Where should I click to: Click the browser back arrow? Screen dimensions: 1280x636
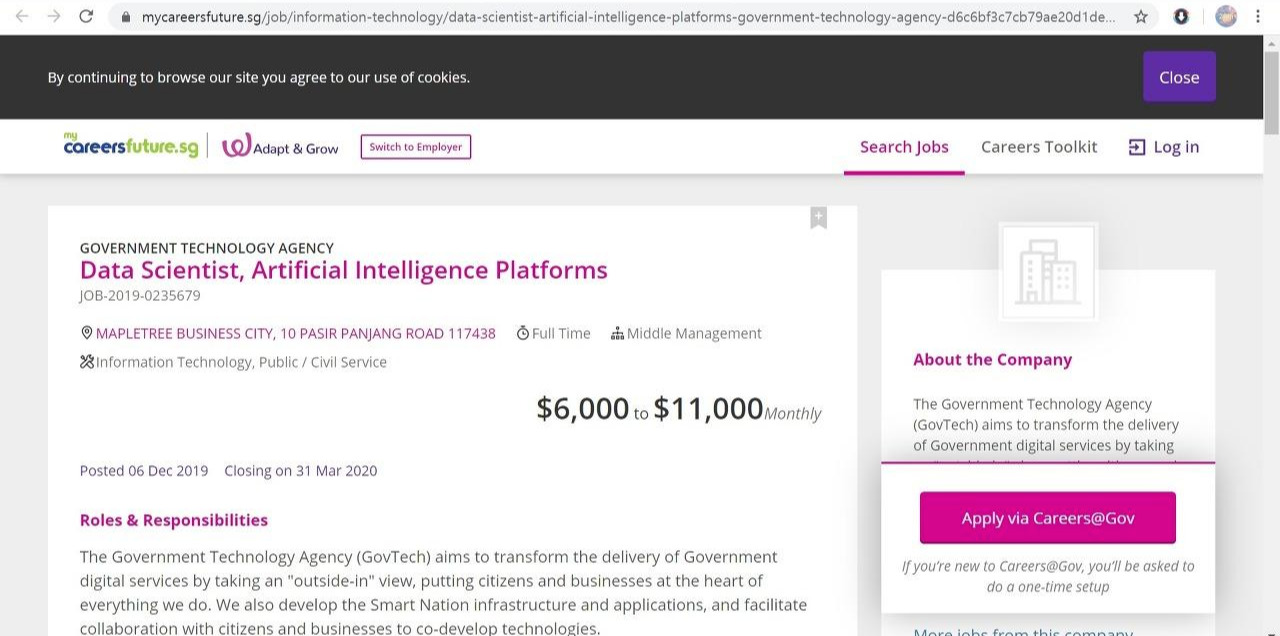22,16
